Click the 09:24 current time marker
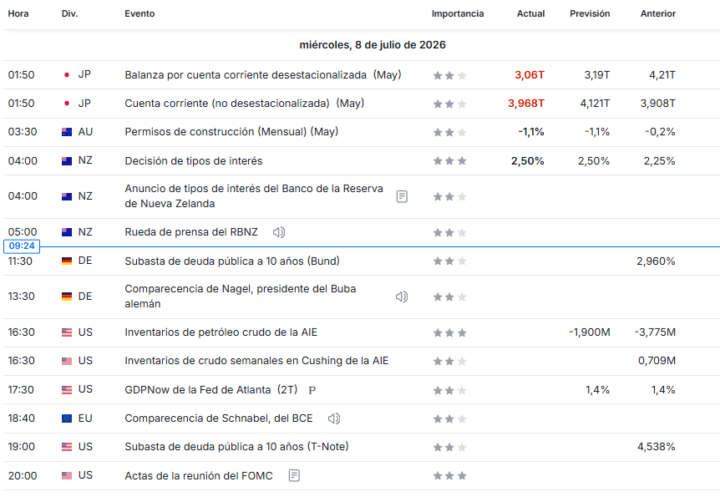Image resolution: width=720 pixels, height=497 pixels. (x=22, y=246)
